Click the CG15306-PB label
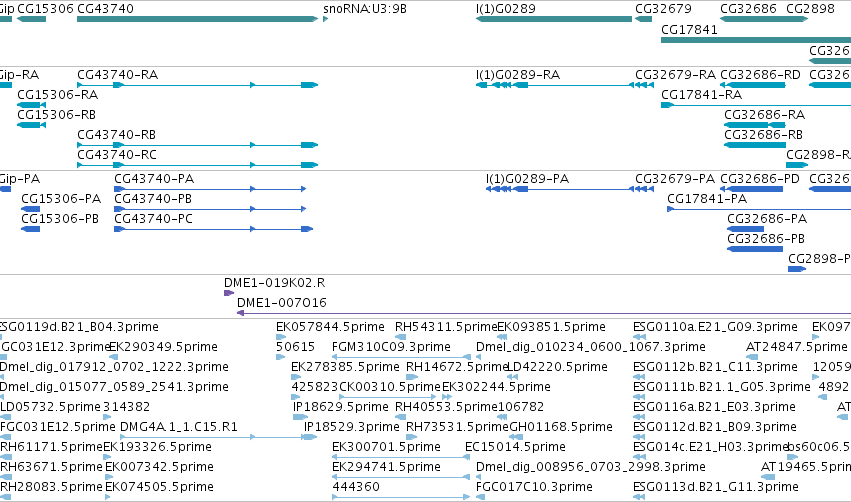Screen dimensions: 851x502 (x=60, y=219)
